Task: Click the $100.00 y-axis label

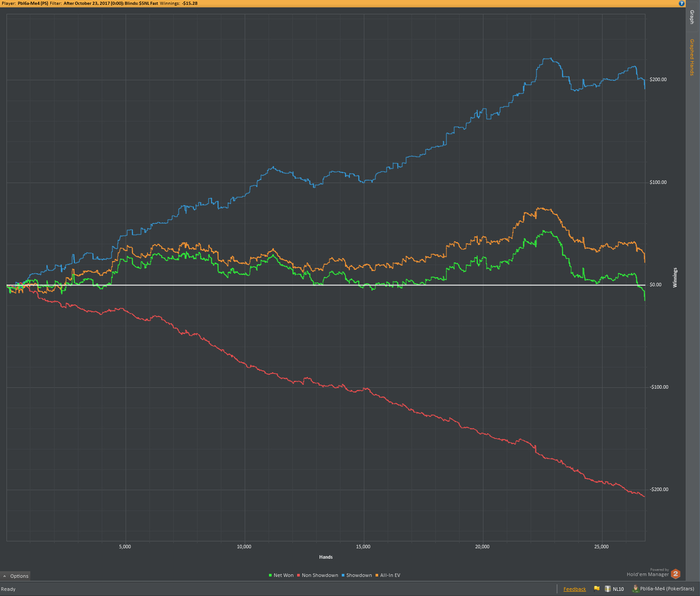Action: (x=658, y=182)
